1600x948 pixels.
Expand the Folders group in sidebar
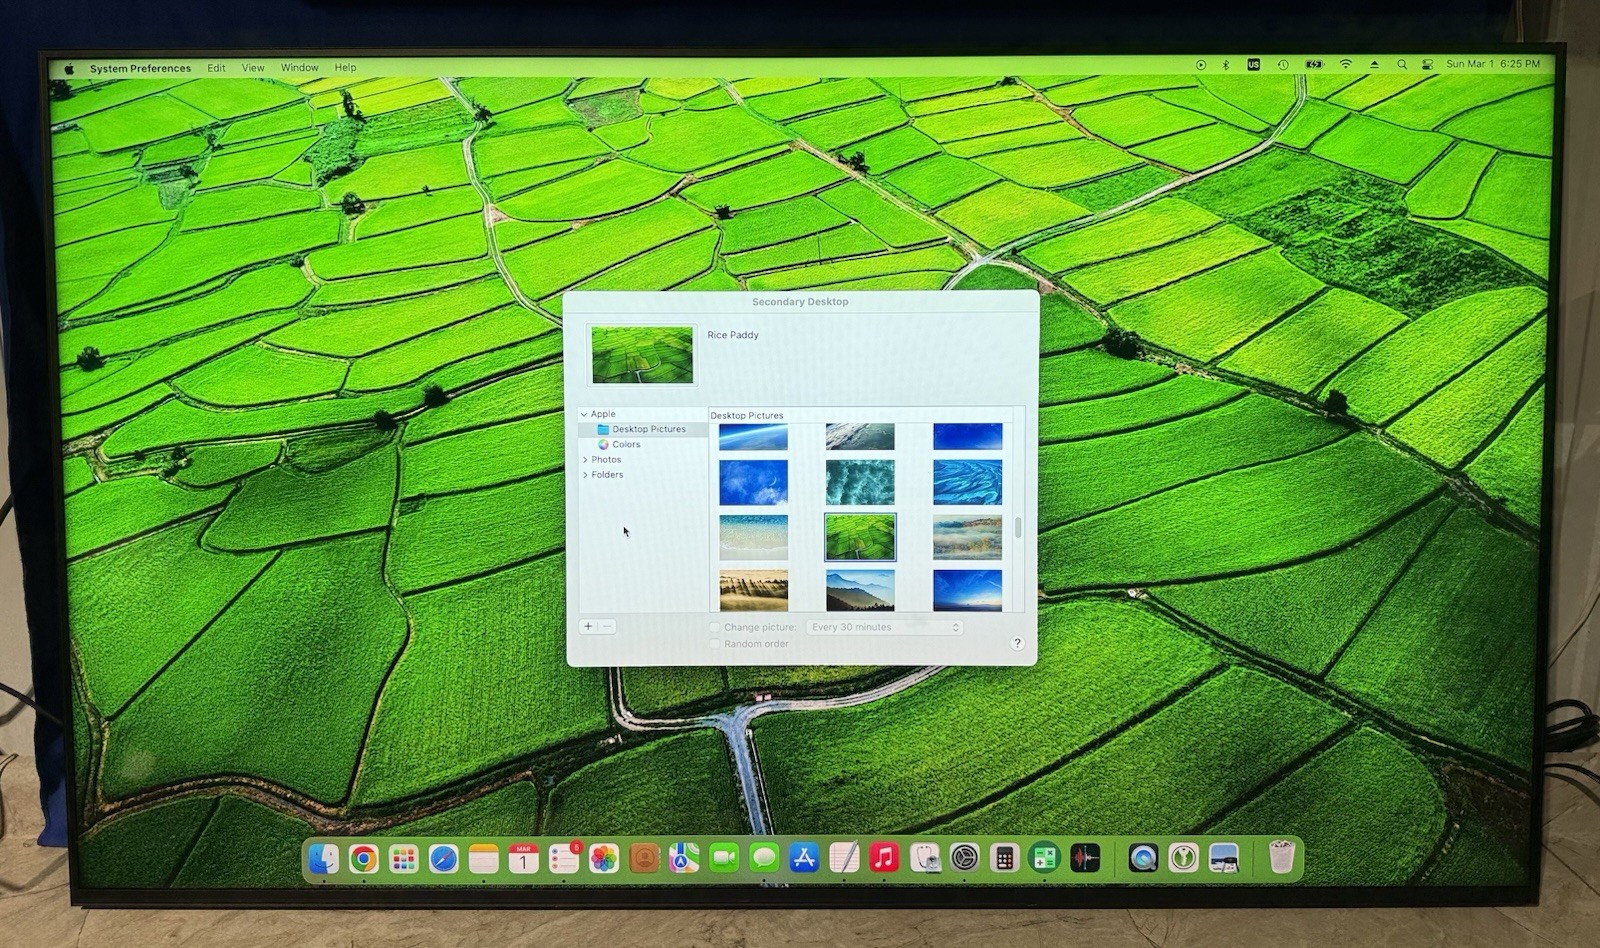tap(585, 475)
